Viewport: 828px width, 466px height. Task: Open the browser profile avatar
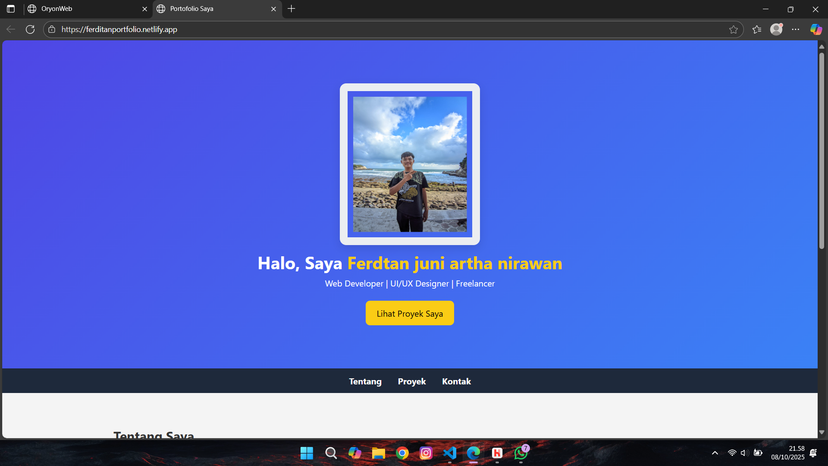coord(776,30)
